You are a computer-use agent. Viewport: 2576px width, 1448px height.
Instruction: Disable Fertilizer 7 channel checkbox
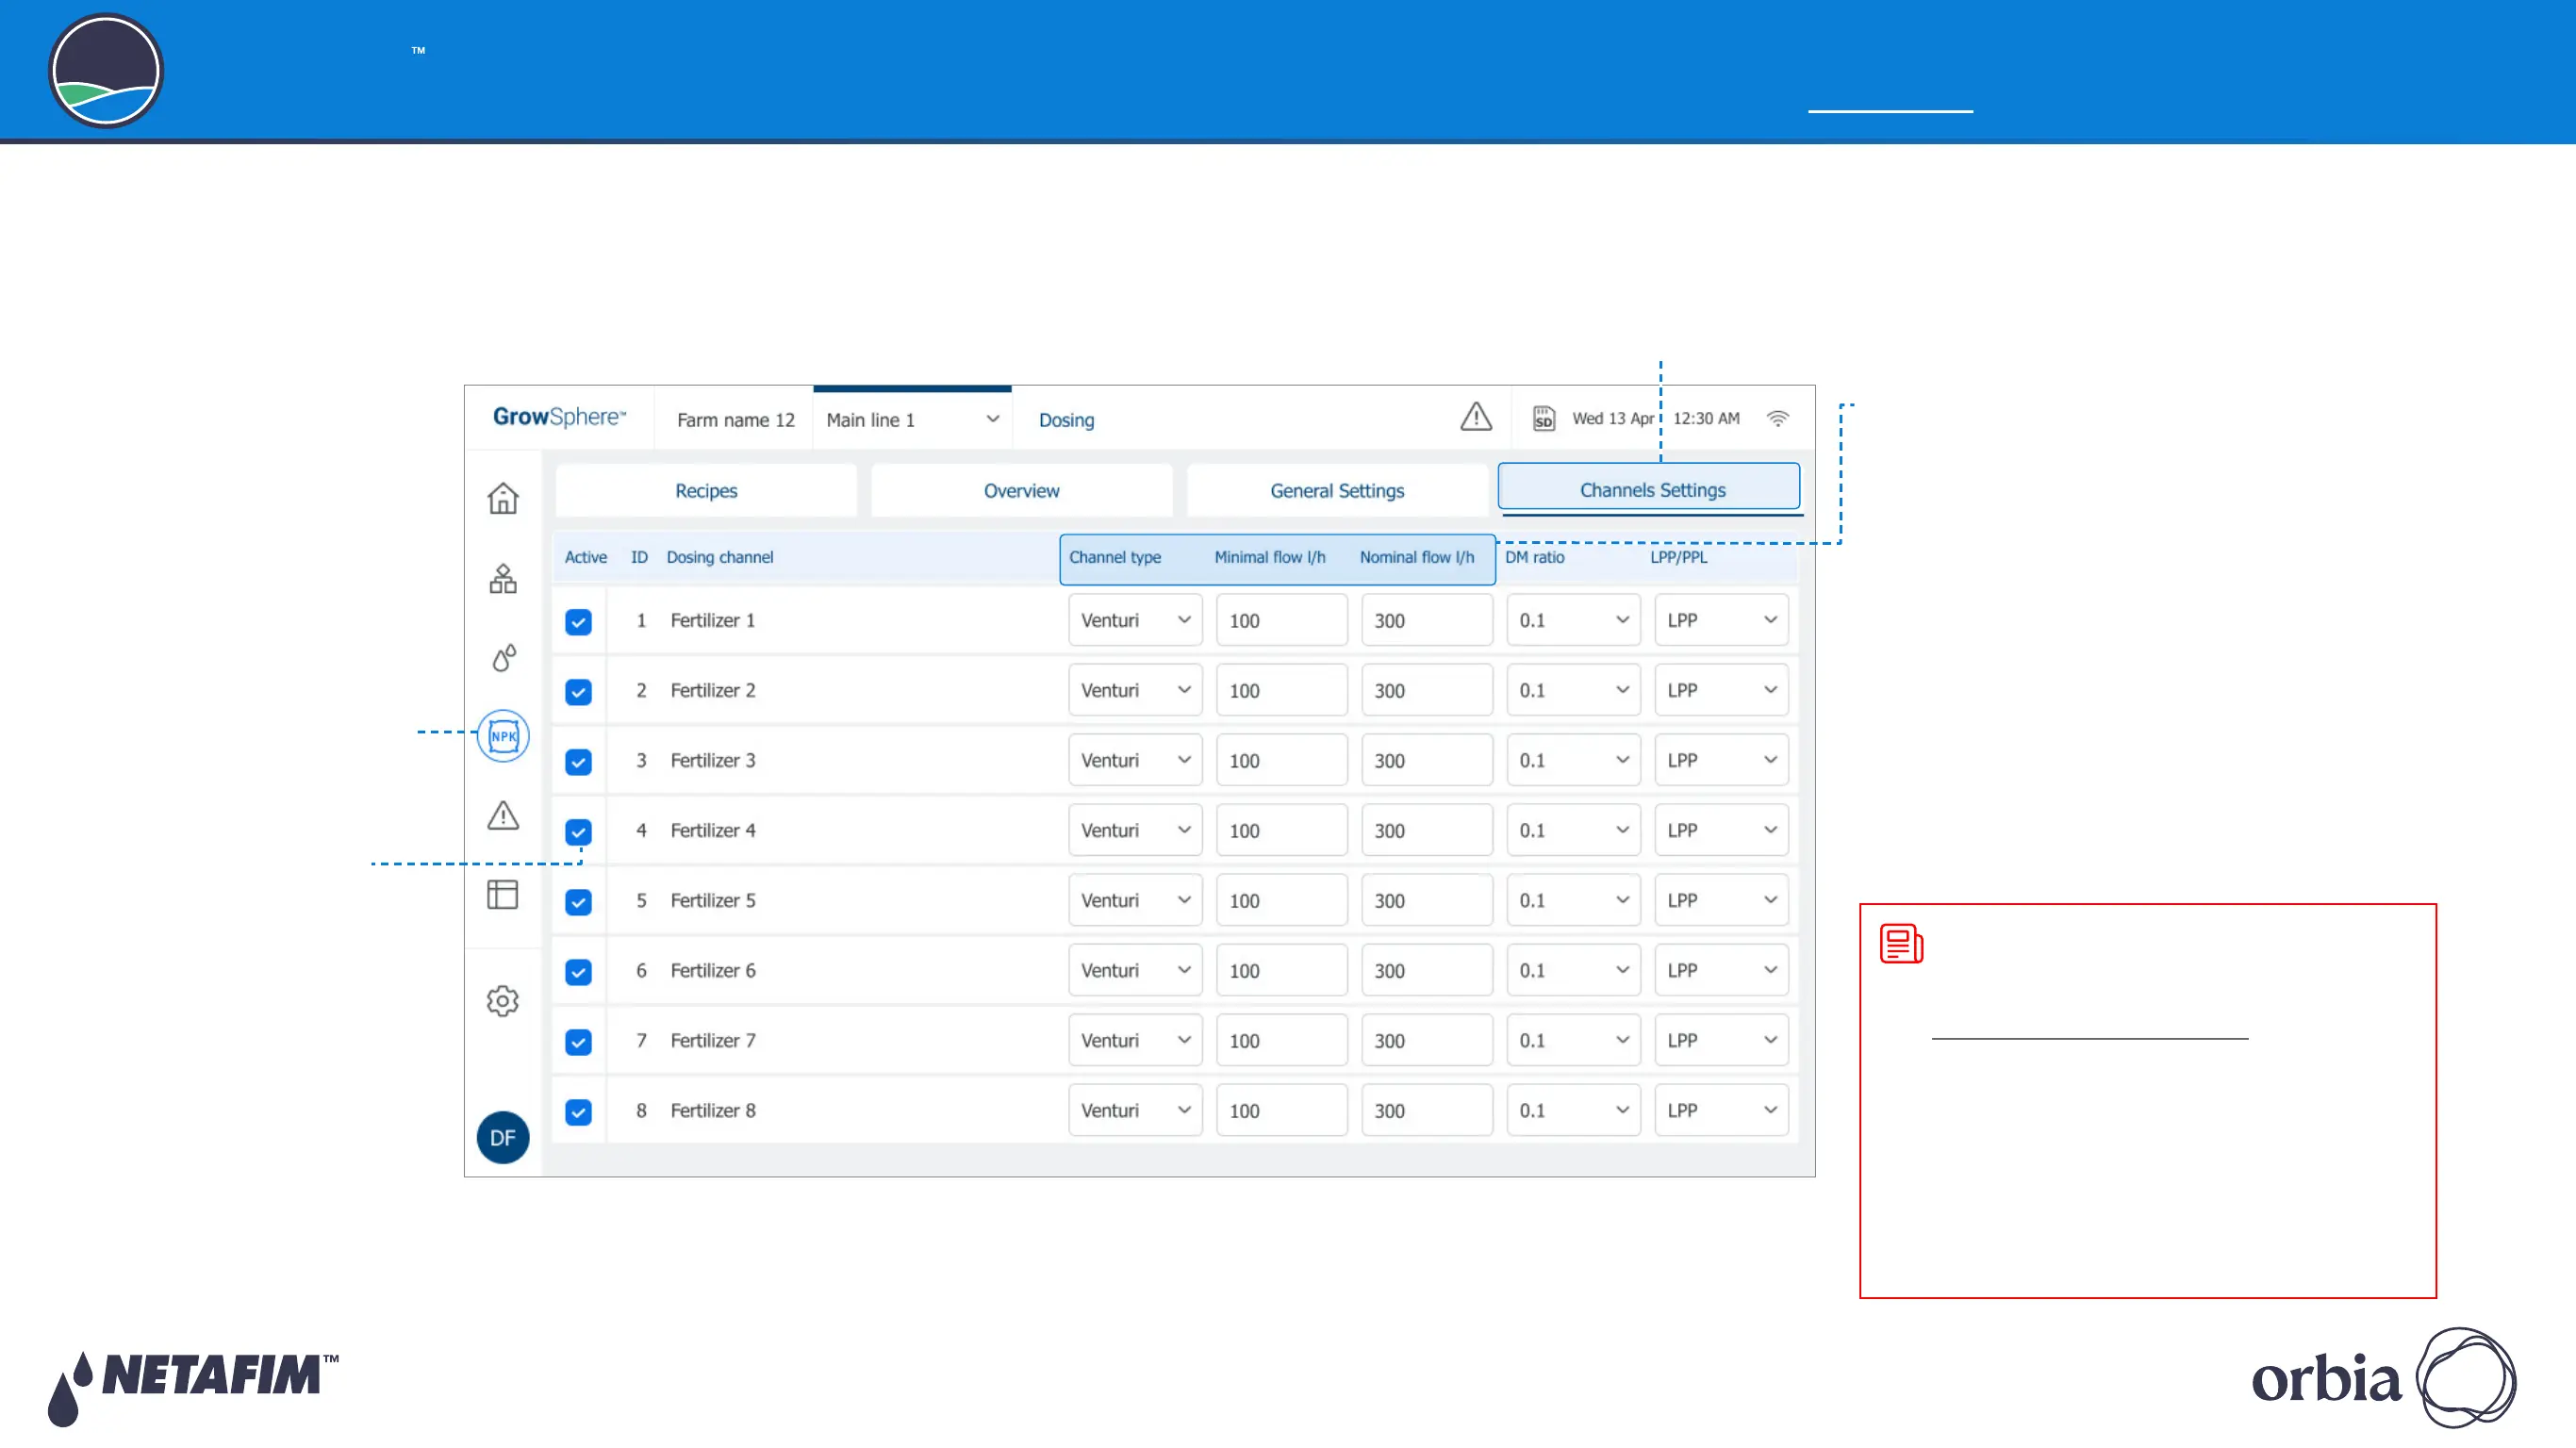coord(578,1042)
